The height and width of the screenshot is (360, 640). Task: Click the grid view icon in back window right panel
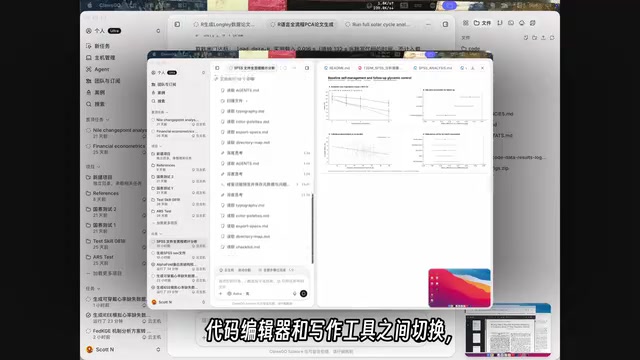[x=465, y=23]
